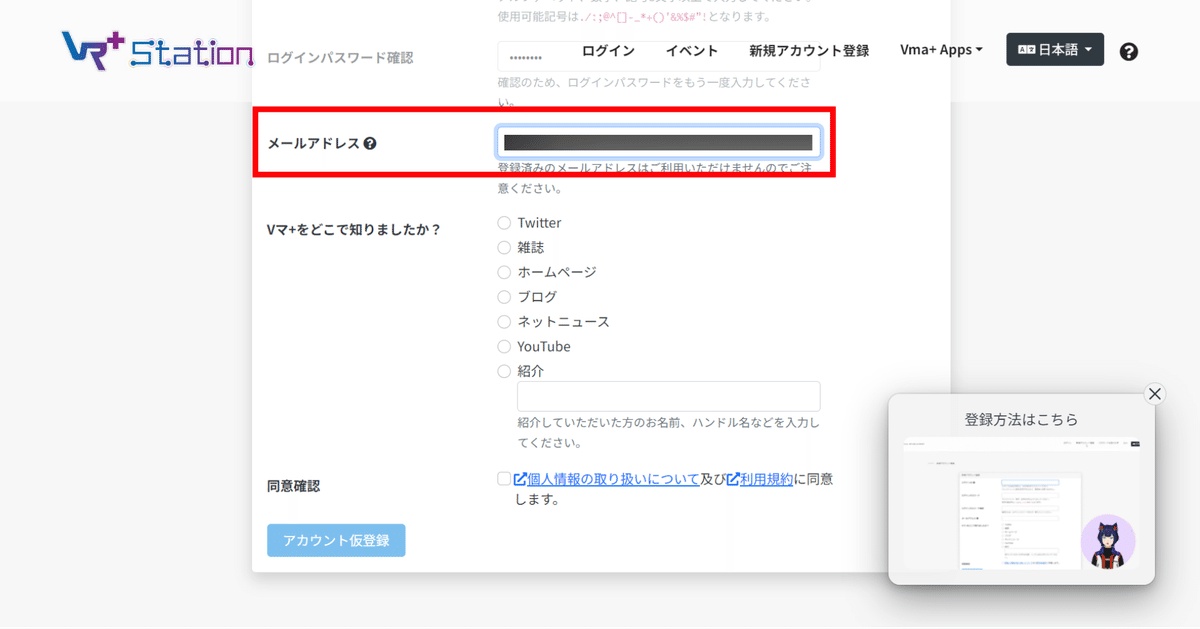Select the 紹介 radio button
The image size is (1200, 629).
point(504,371)
